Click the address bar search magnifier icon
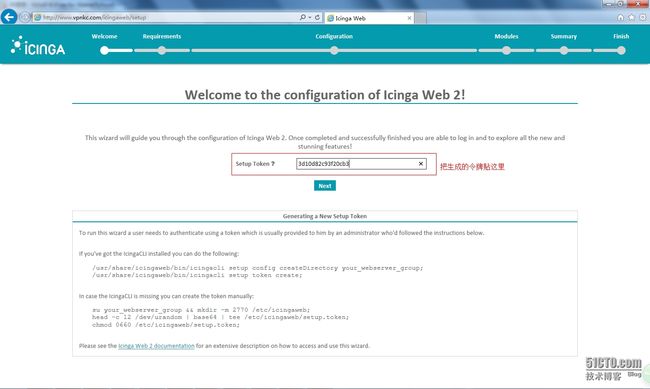The image size is (650, 389). [303, 17]
